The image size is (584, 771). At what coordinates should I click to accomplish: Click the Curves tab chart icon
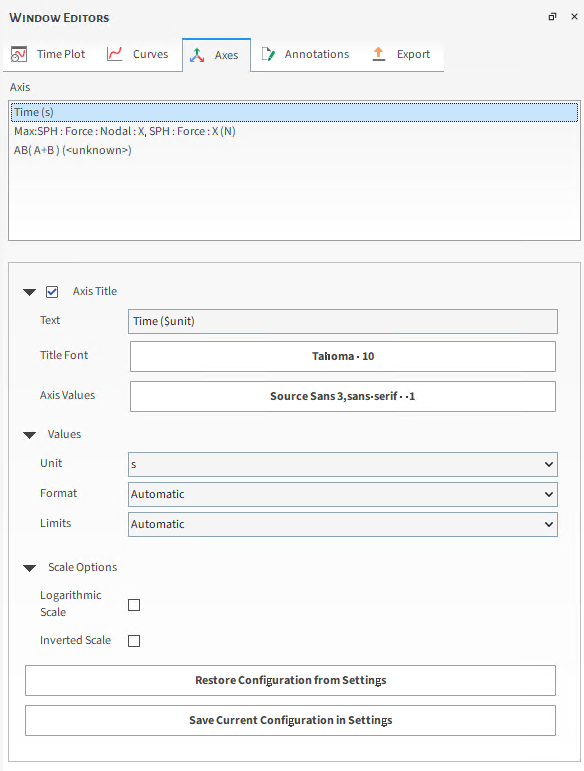click(x=114, y=54)
